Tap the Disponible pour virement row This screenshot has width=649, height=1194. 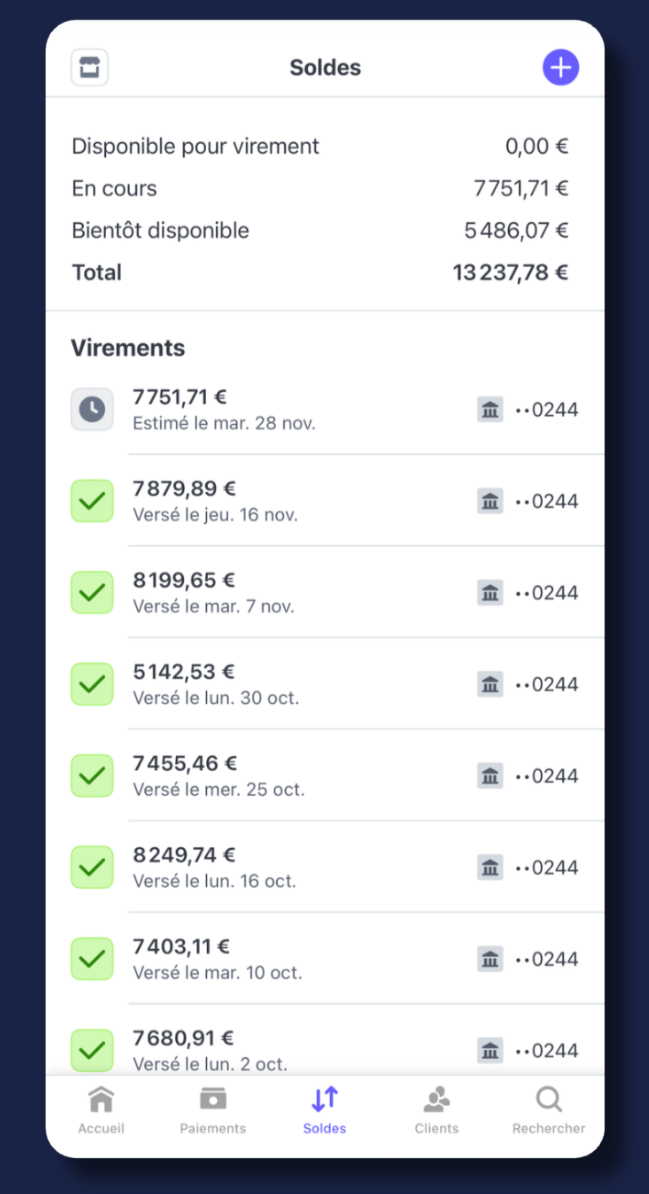click(x=320, y=147)
